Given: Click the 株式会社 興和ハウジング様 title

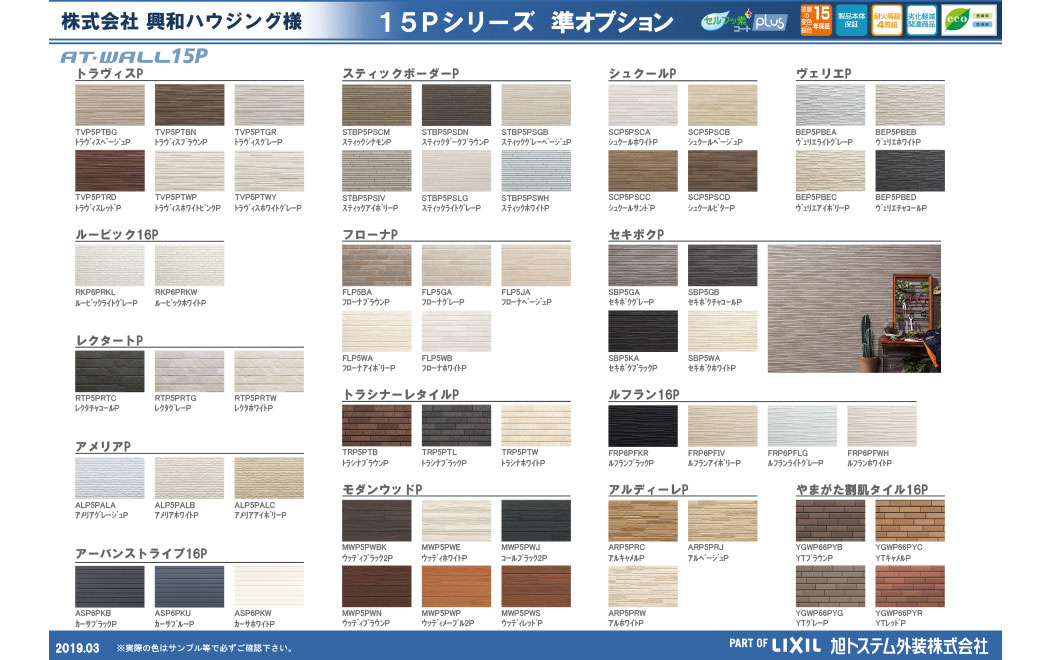Looking at the screenshot, I should (x=181, y=21).
